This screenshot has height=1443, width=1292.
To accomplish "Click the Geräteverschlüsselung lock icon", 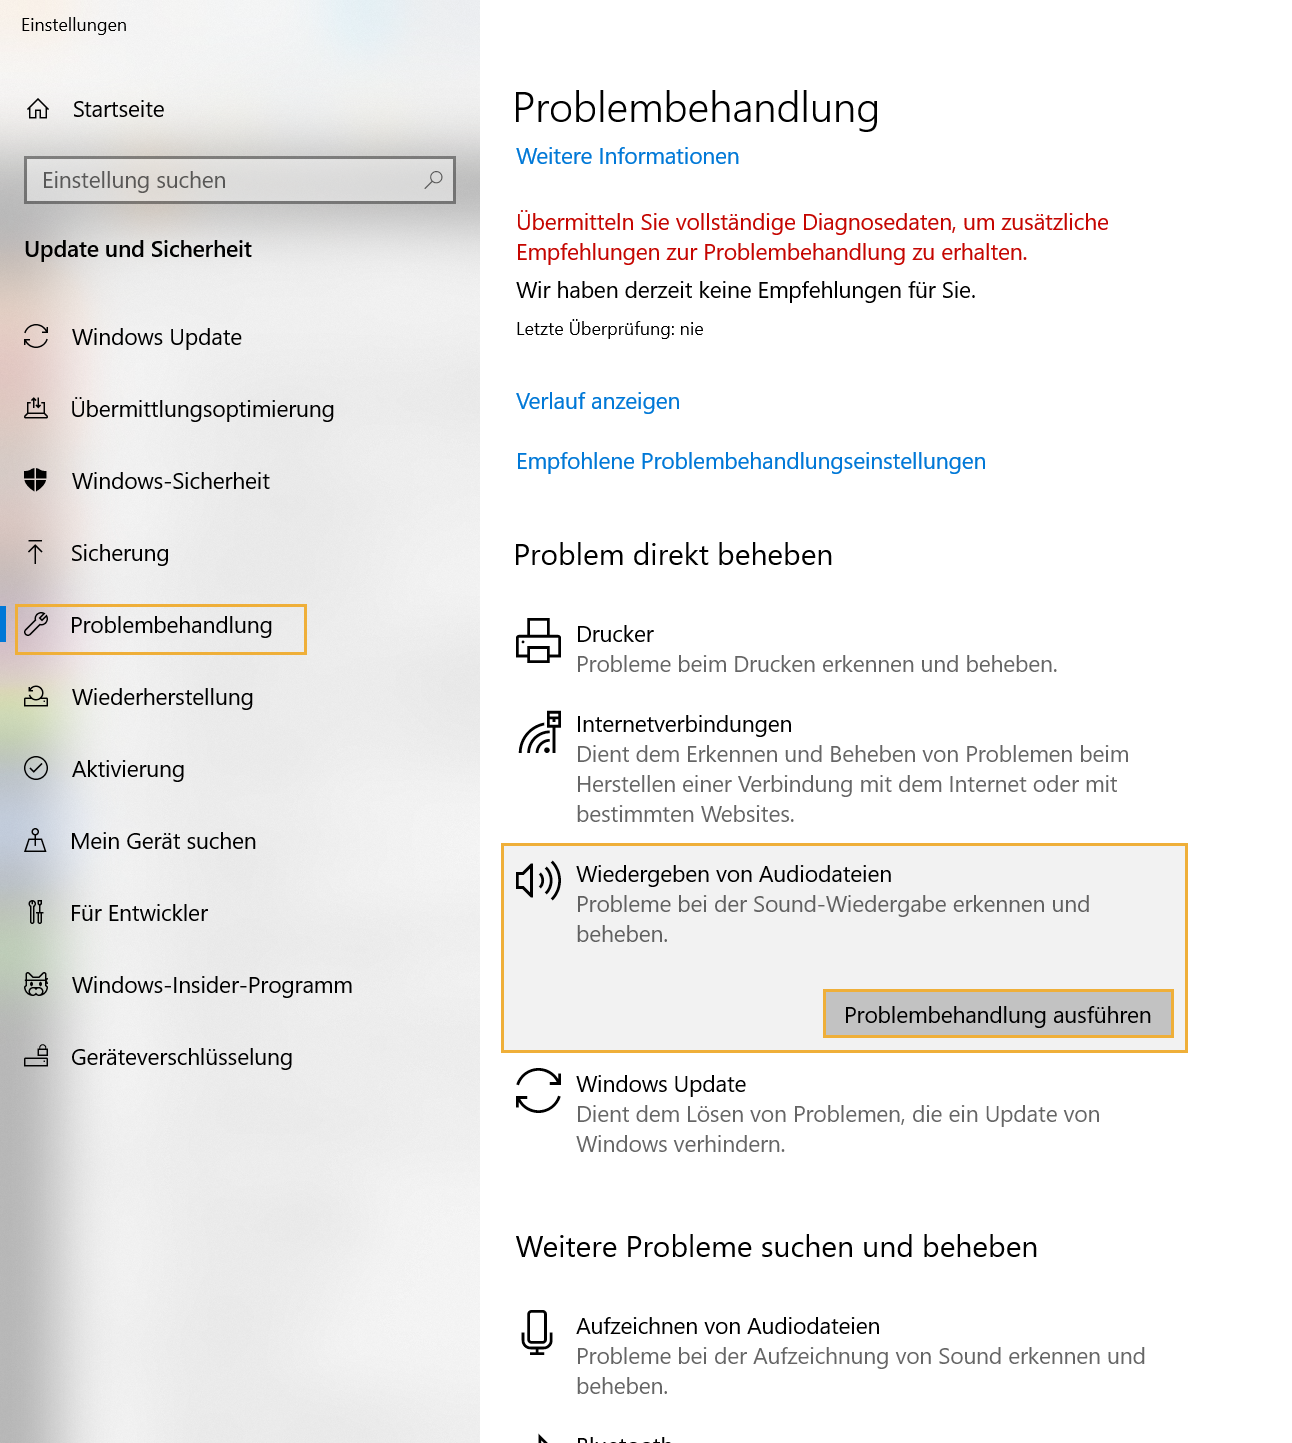I will click(36, 1056).
